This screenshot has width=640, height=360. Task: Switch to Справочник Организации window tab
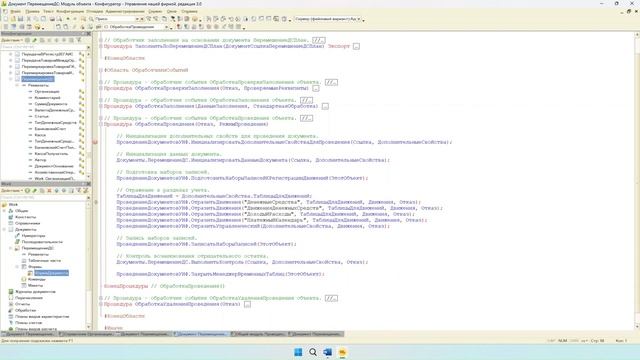point(87,334)
